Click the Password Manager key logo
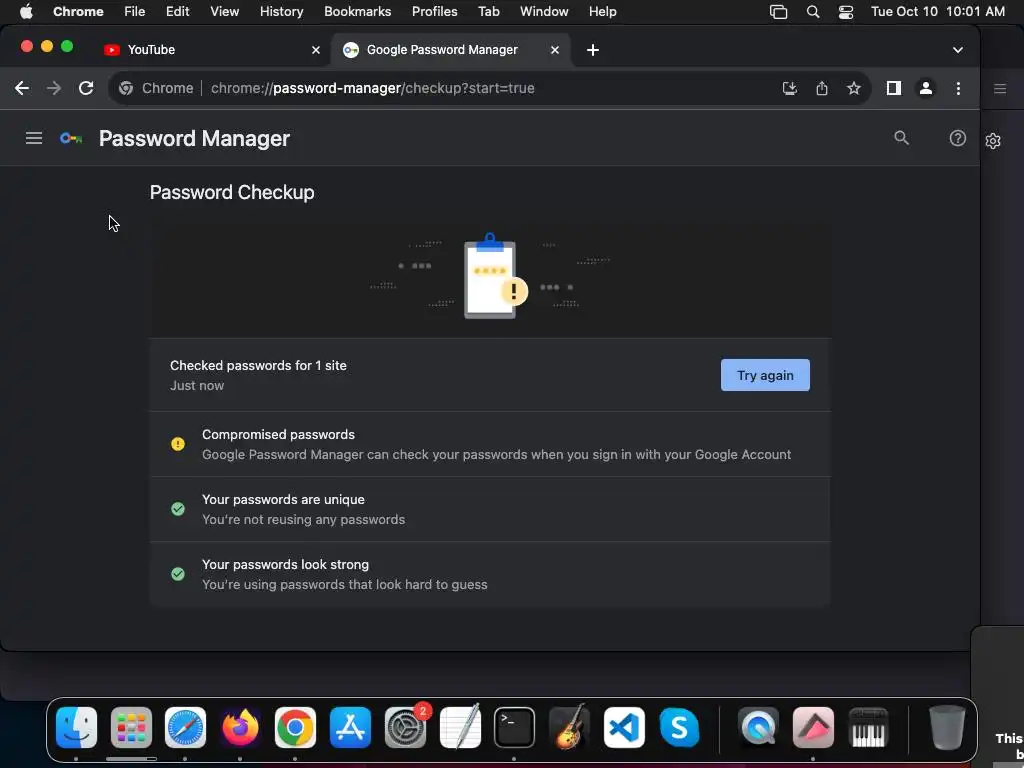This screenshot has width=1024, height=768. pos(71,138)
